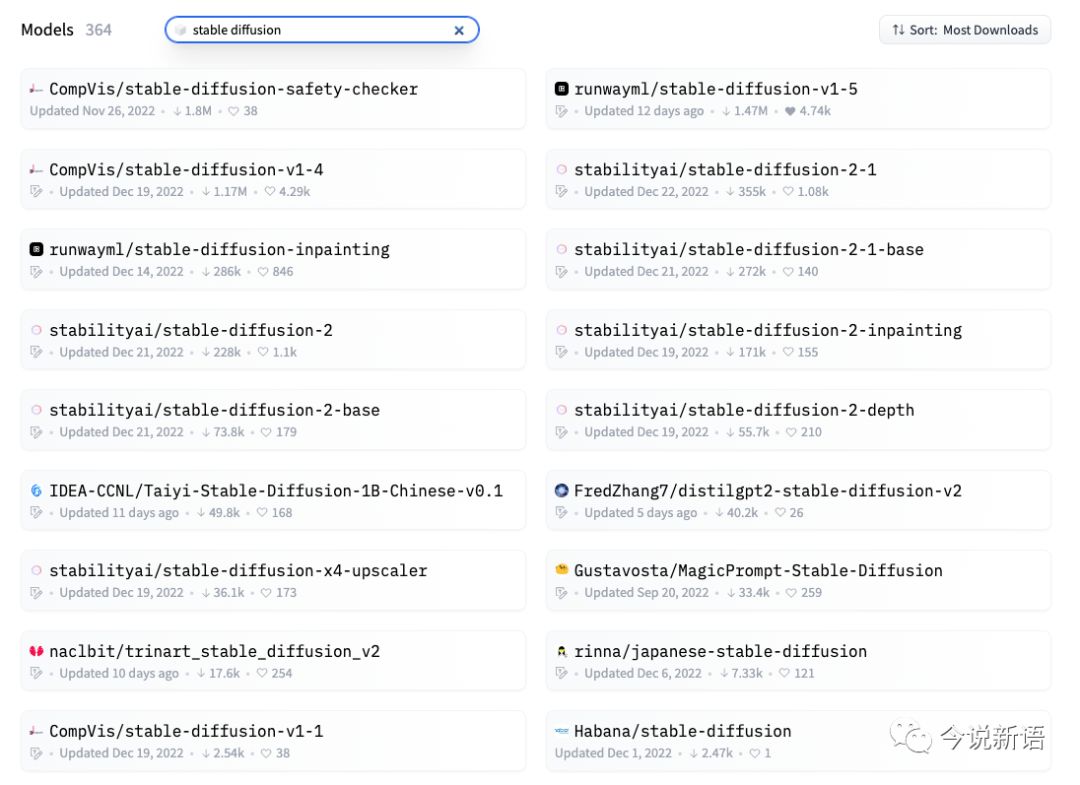Click the Models 364 heading
1080x785 pixels.
click(66, 30)
